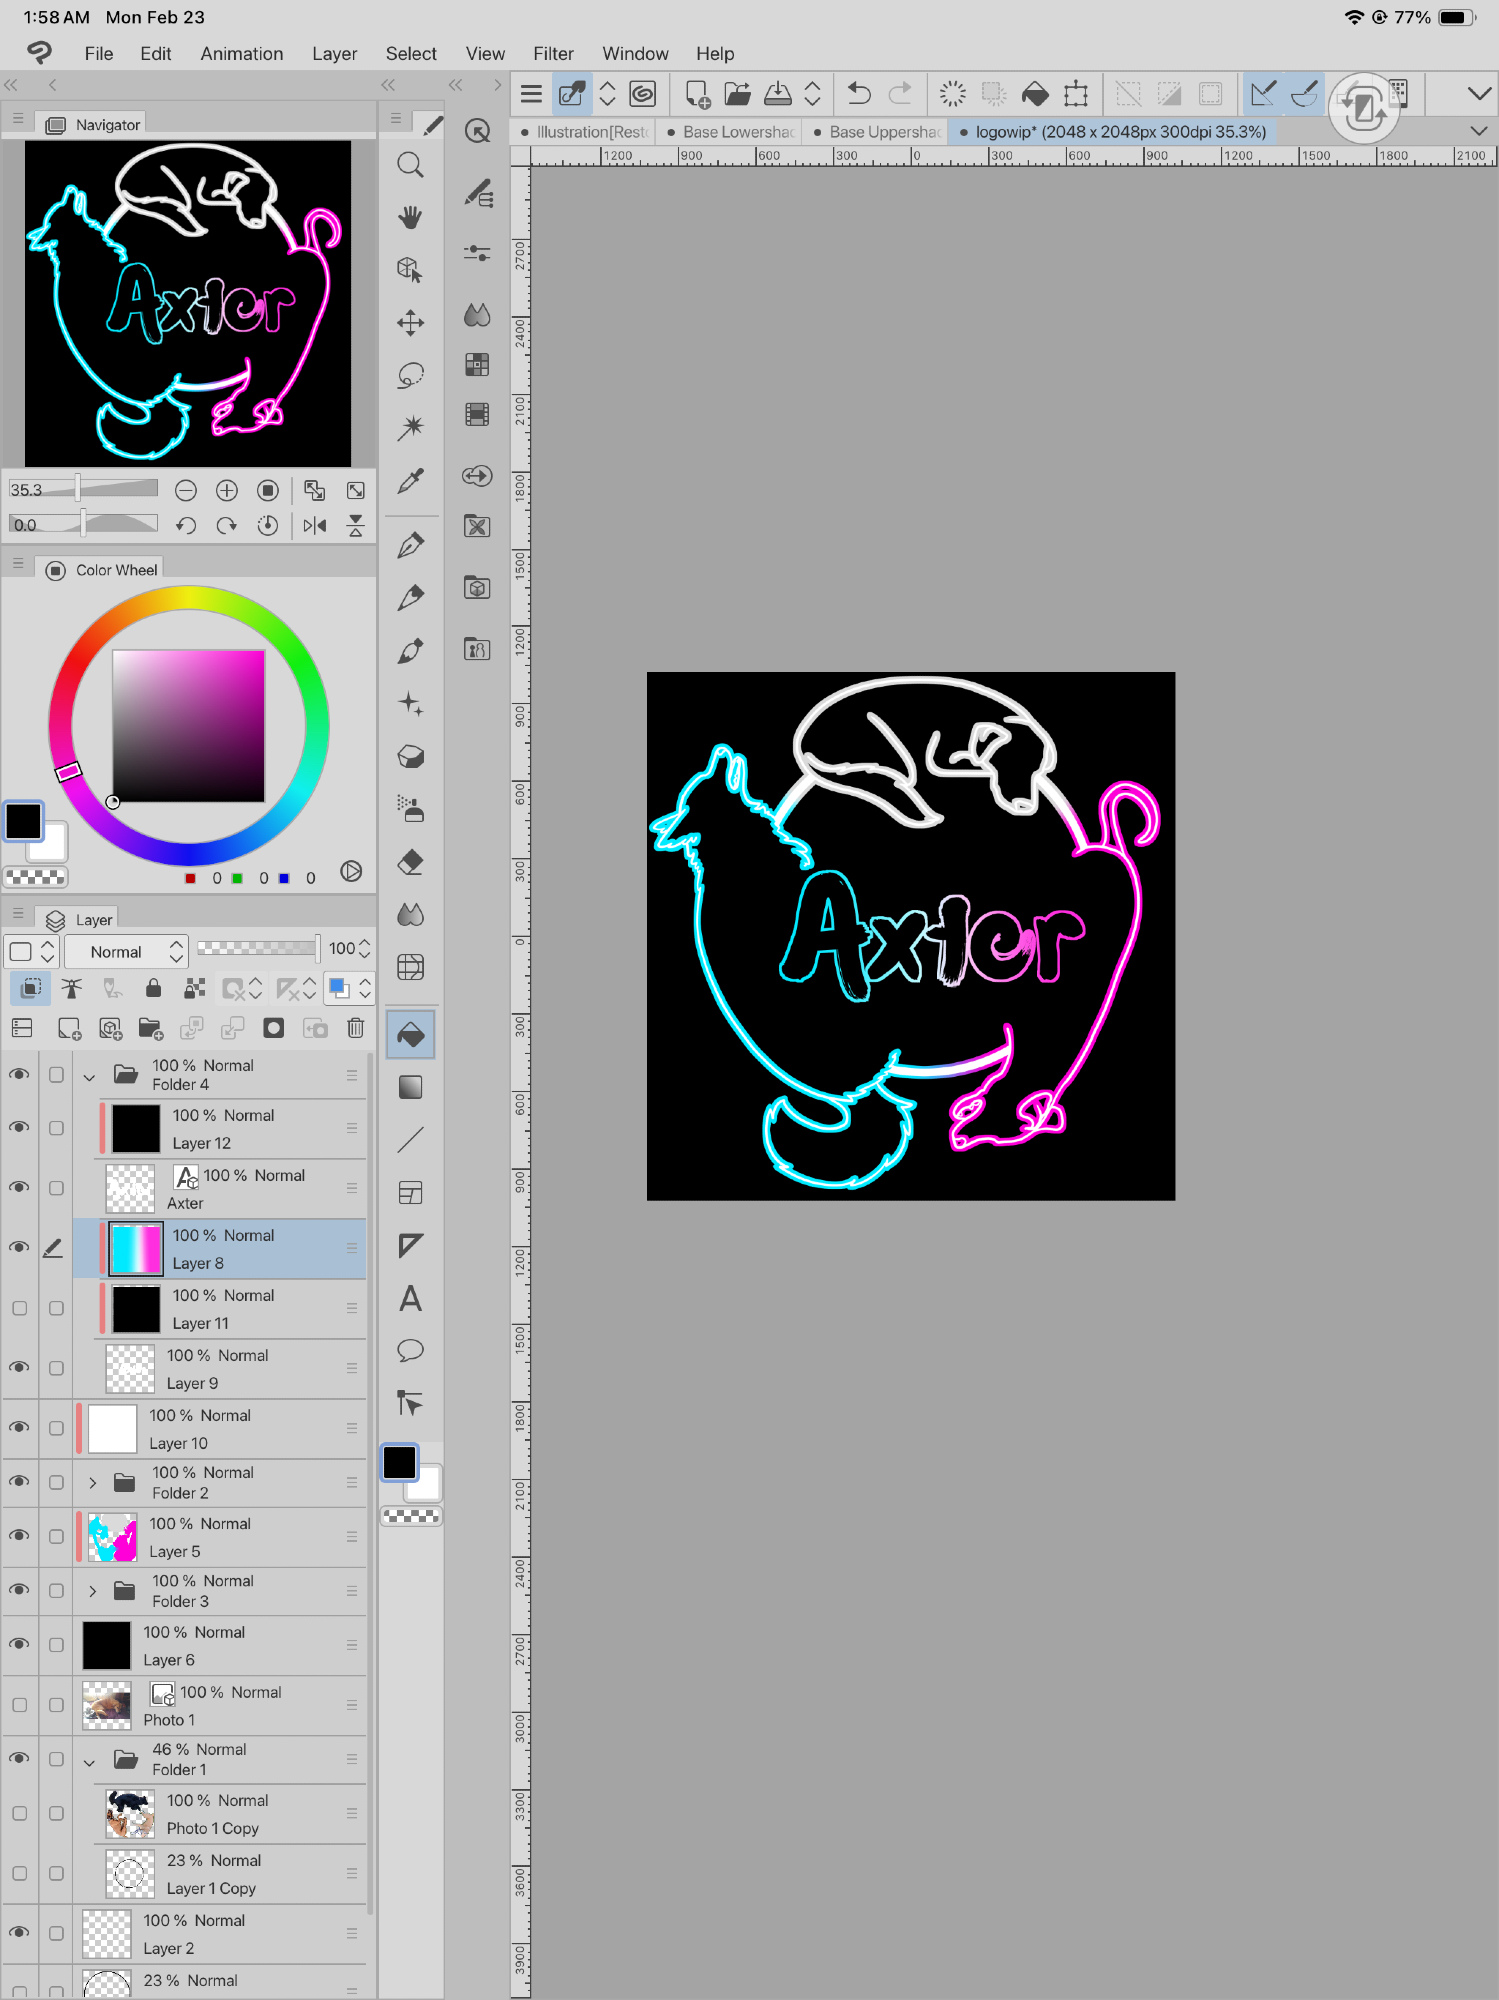1499x2000 pixels.
Task: Select the Layer 5 thumbnail
Action: pos(113,1537)
